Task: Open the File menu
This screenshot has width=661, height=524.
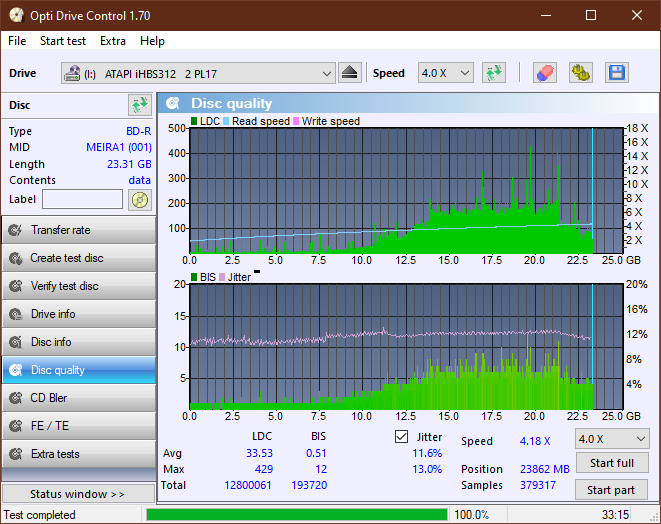Action: pyautogui.click(x=17, y=41)
